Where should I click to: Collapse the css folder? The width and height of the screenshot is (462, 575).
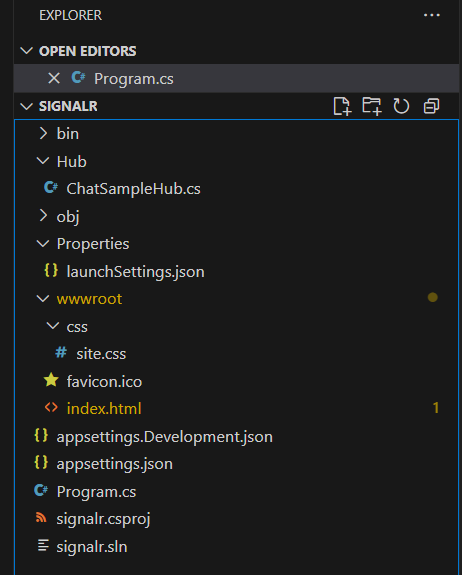(x=53, y=326)
